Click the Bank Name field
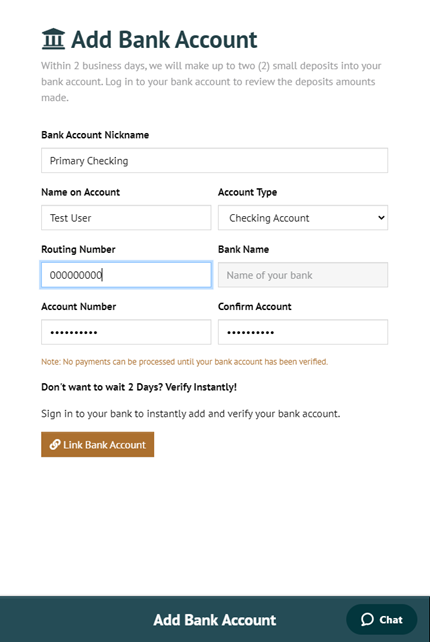The image size is (430, 642). point(303,275)
